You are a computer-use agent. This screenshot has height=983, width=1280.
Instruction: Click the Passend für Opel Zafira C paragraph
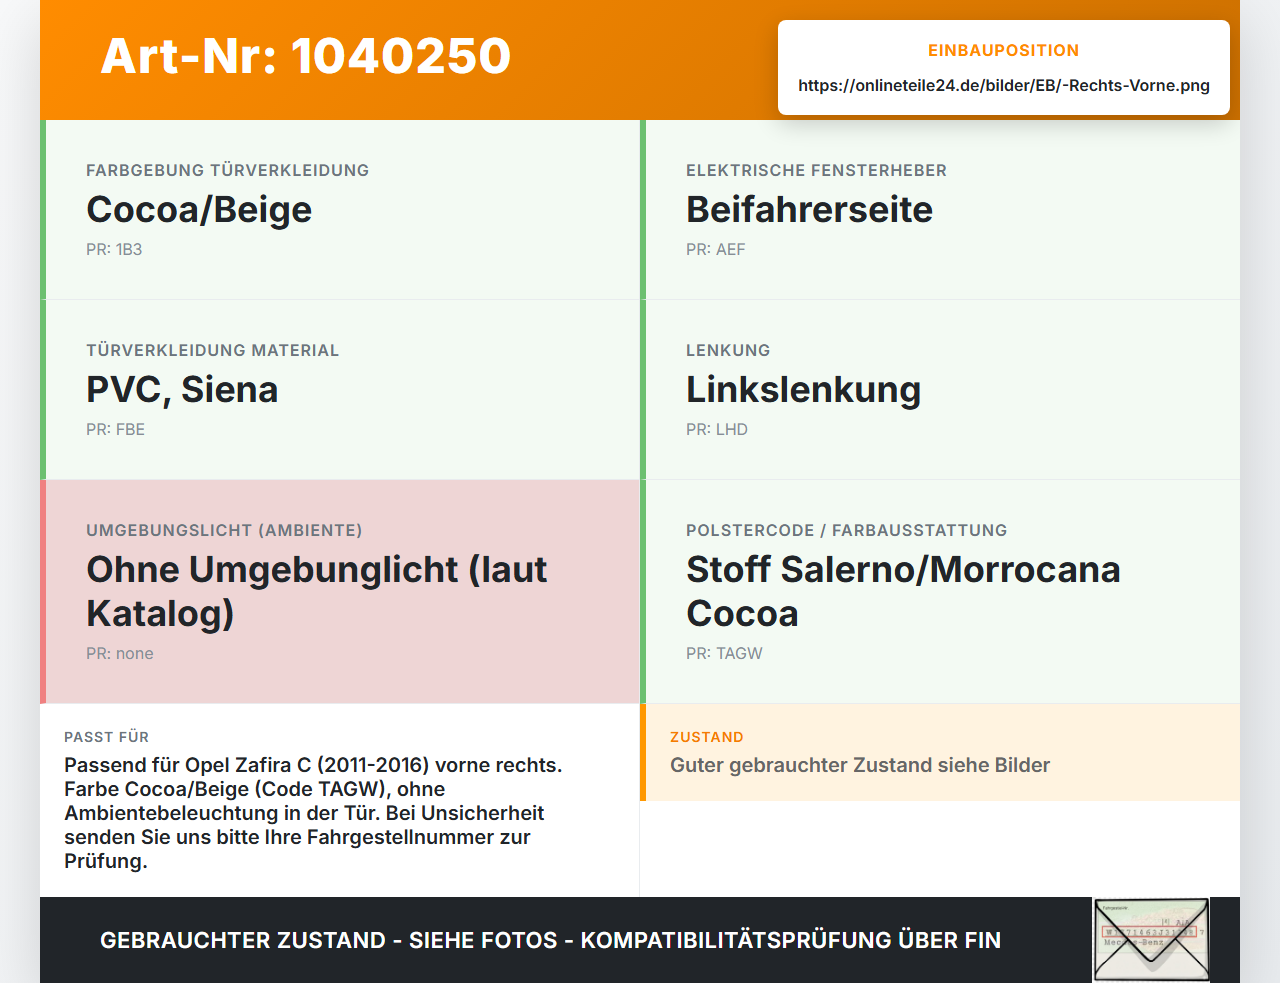pyautogui.click(x=313, y=813)
